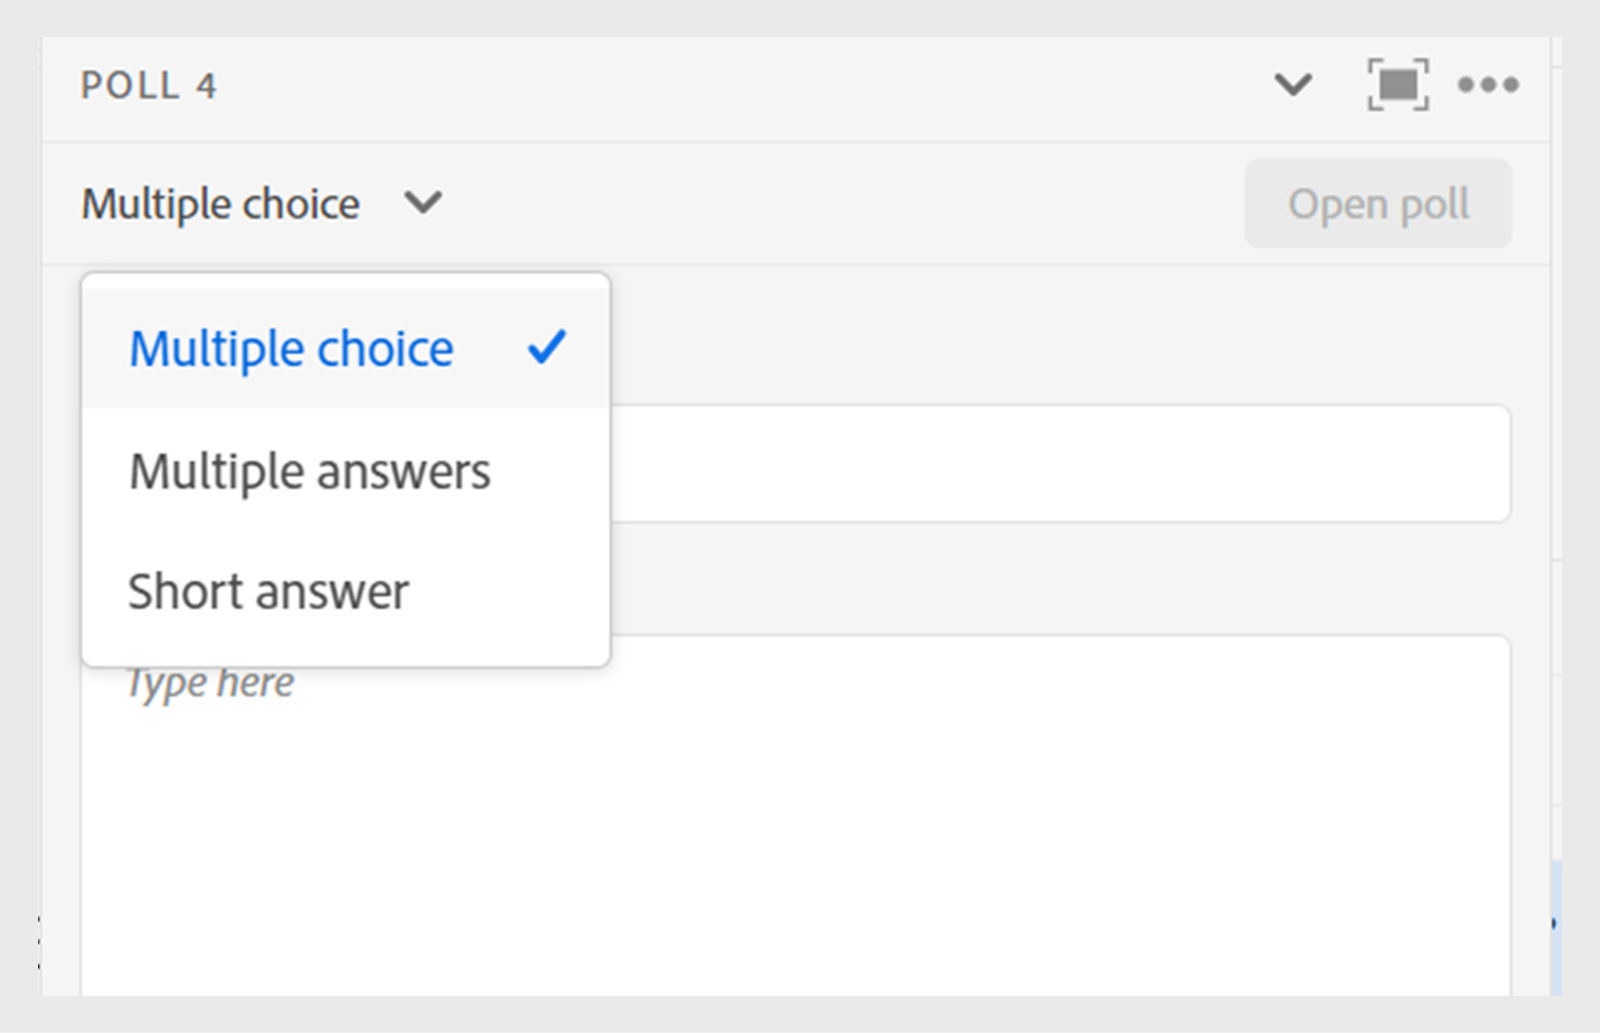Screen dimensions: 1600x1033
Task: Switch poll type to Short answer
Action: (269, 591)
